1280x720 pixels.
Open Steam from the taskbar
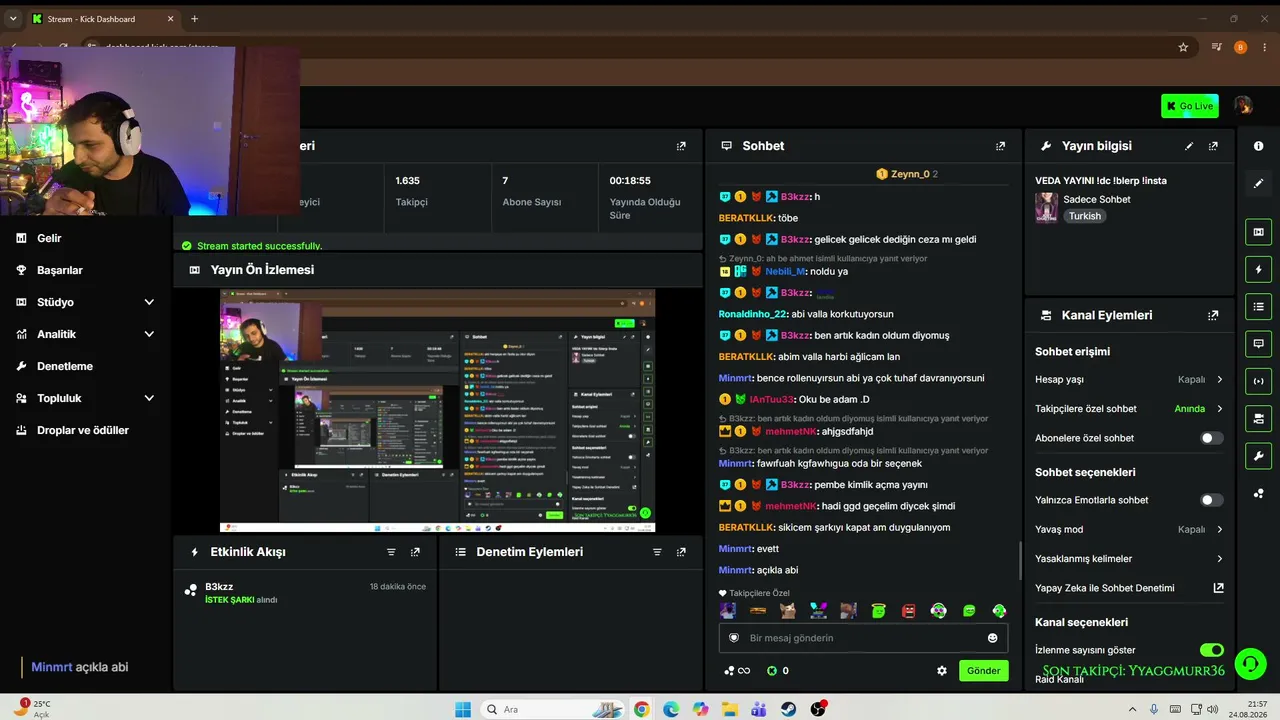(788, 709)
